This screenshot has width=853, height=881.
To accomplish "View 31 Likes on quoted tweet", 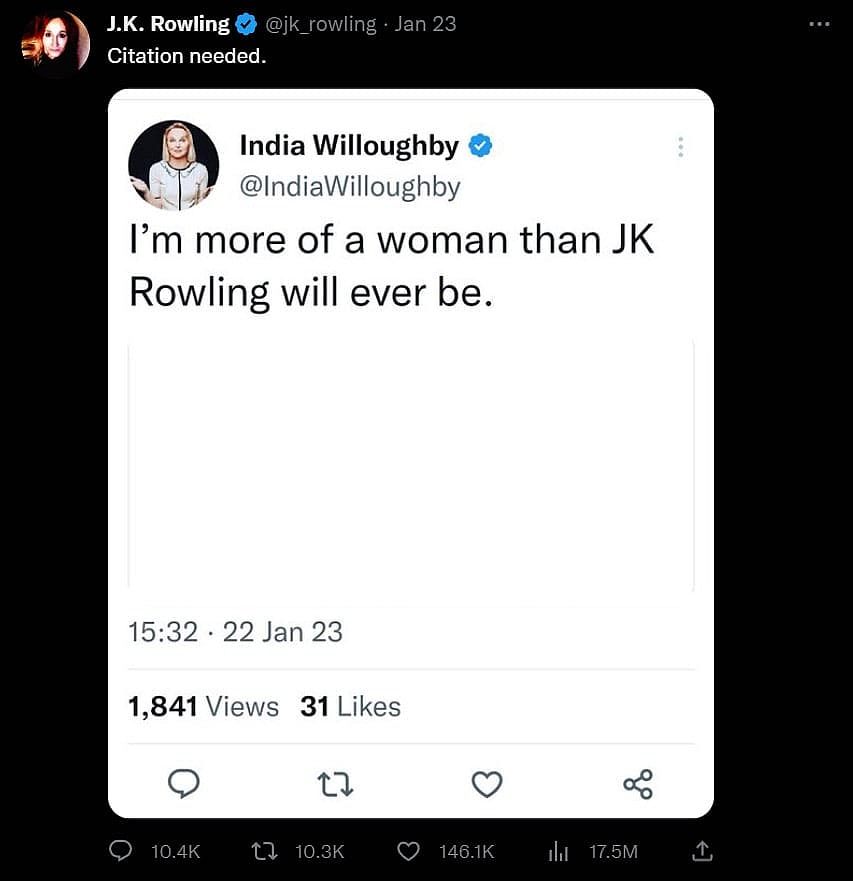I will [x=350, y=706].
